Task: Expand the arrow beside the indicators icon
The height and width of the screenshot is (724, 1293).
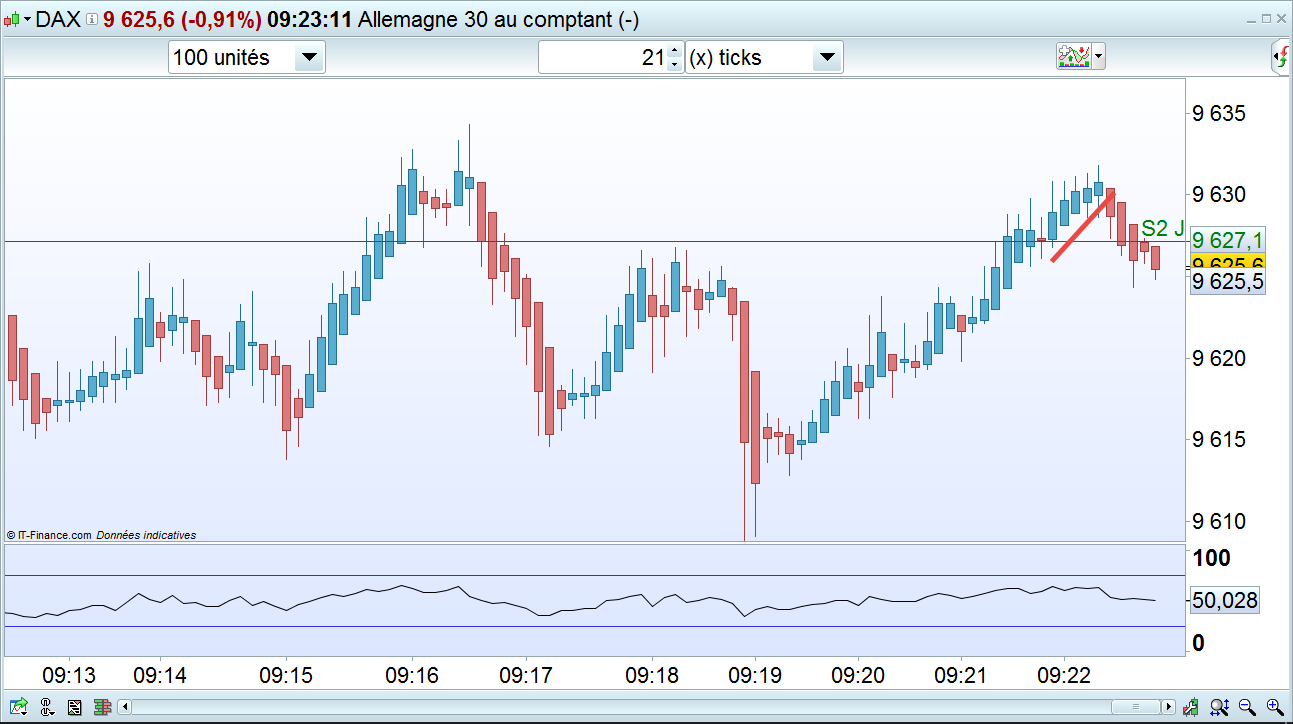Action: (1099, 57)
